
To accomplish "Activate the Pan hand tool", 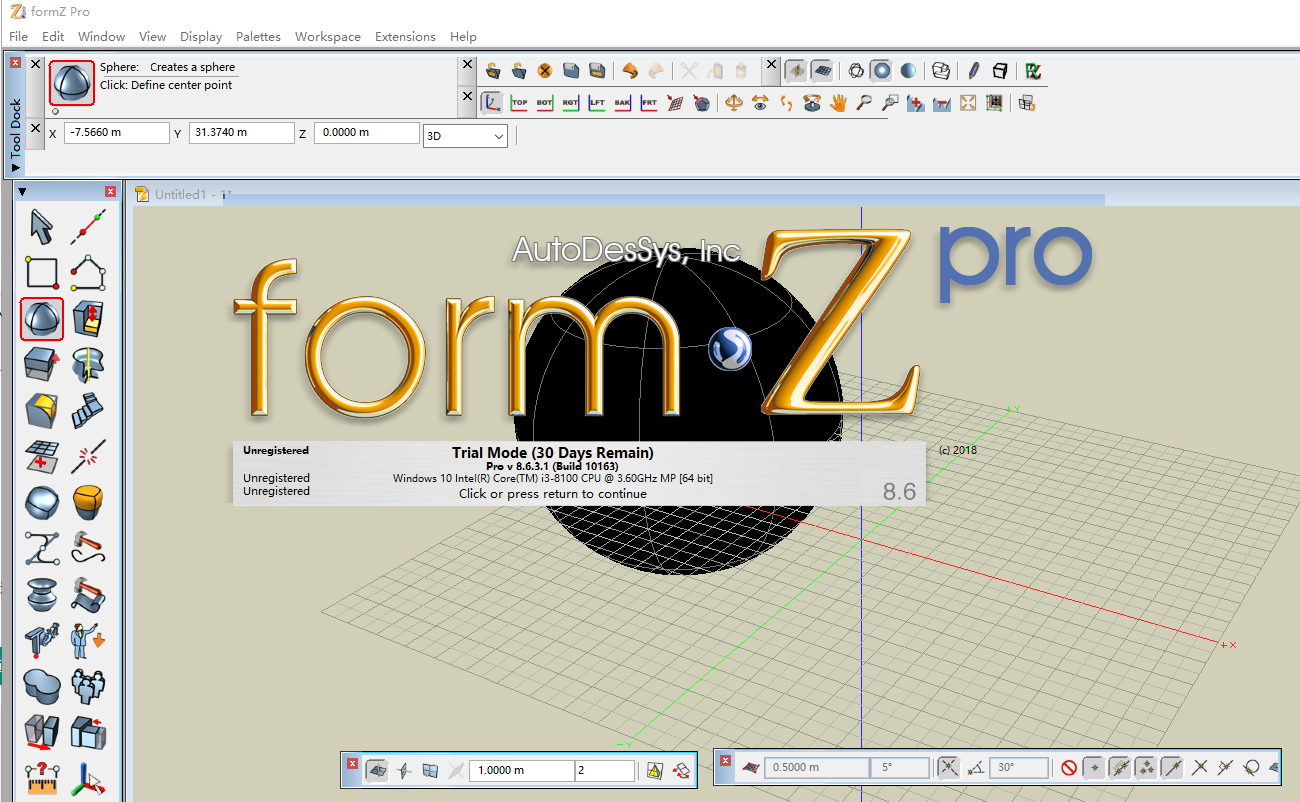I will pyautogui.click(x=838, y=102).
